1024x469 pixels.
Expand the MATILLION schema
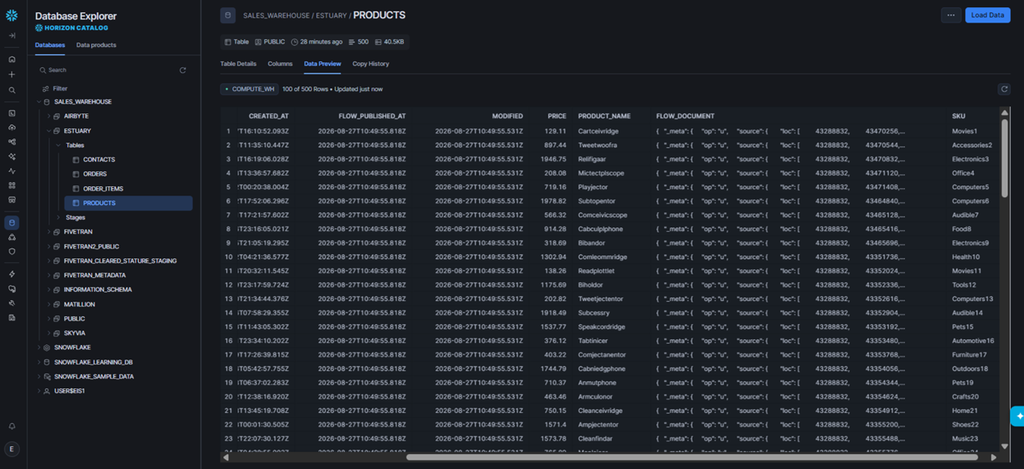tap(49, 304)
